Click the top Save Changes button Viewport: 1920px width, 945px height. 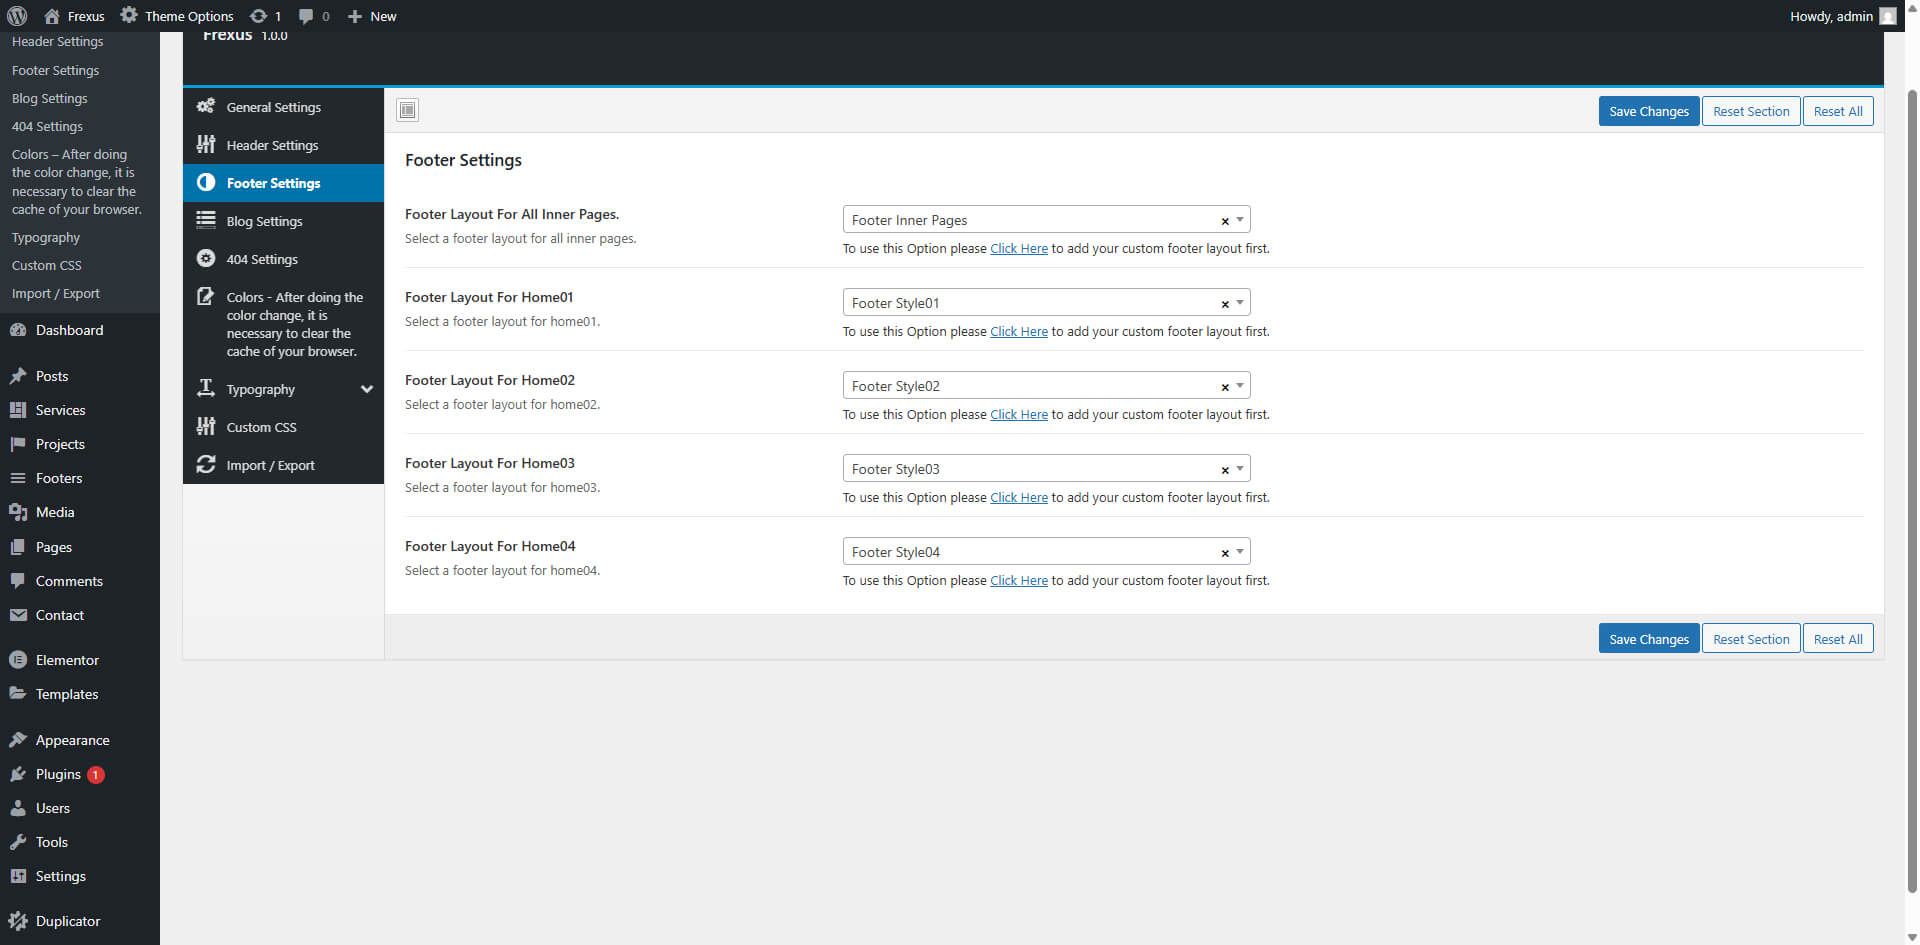coord(1648,111)
